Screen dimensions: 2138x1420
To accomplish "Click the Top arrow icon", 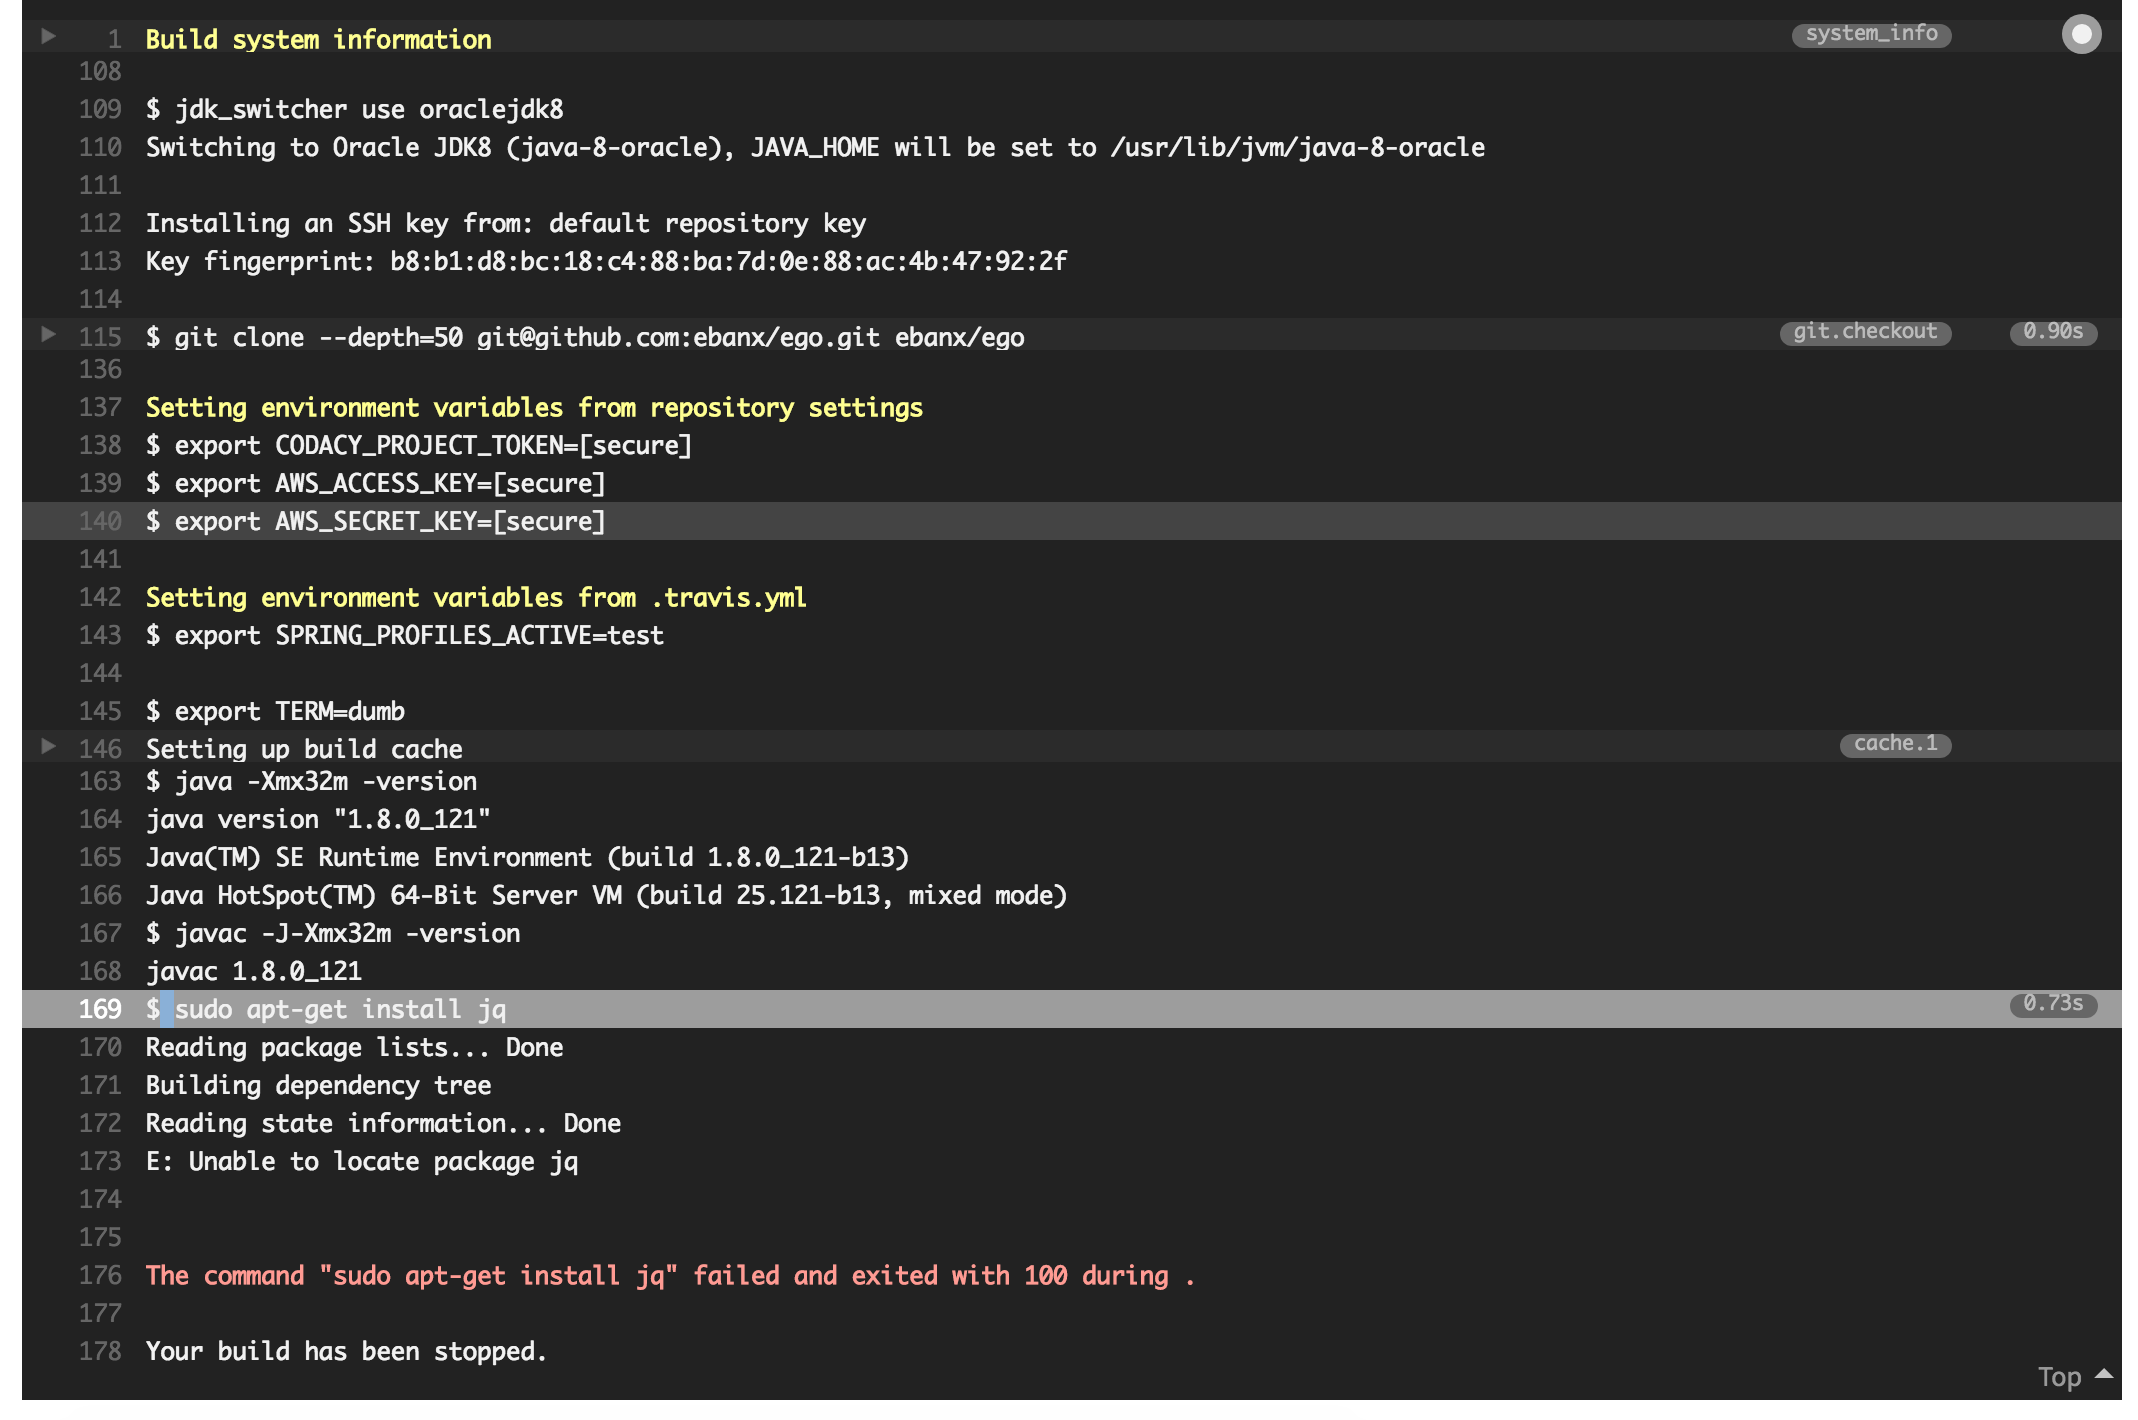I will 2104,1374.
